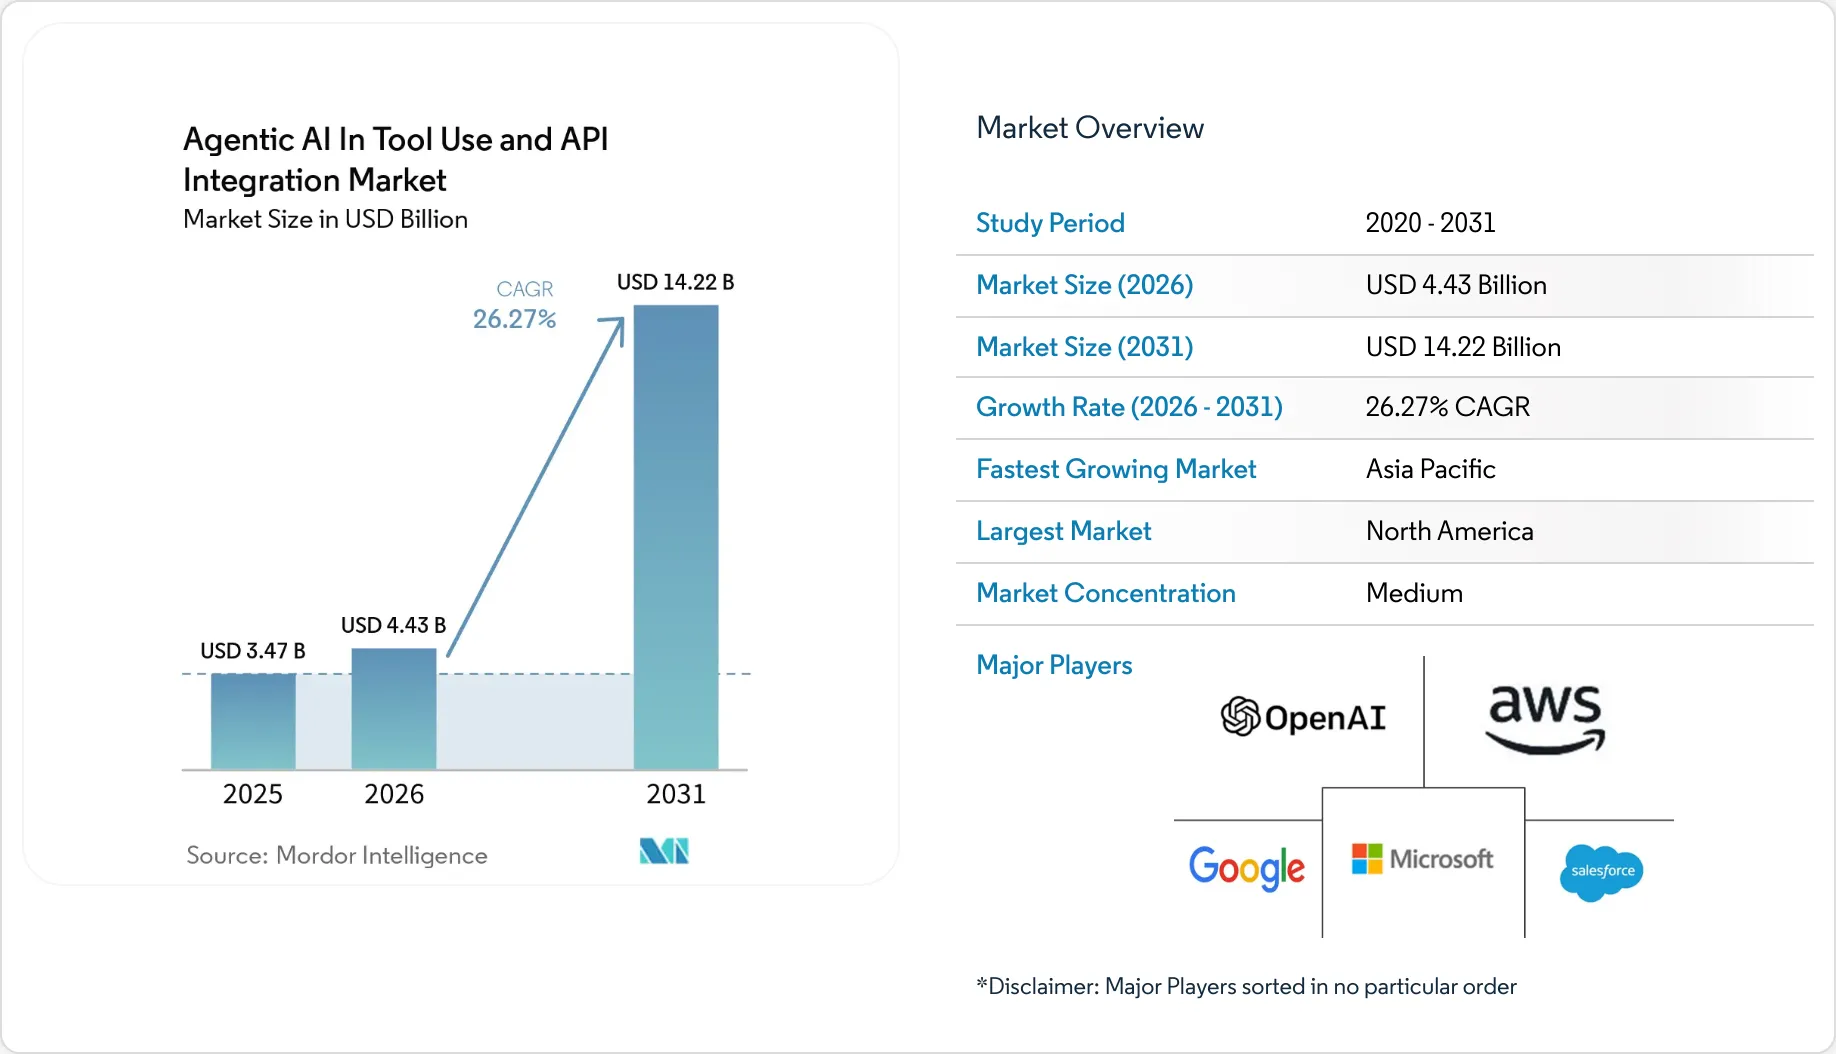Image resolution: width=1836 pixels, height=1054 pixels.
Task: Click the '2020 - 2031' value
Action: coord(1430,223)
